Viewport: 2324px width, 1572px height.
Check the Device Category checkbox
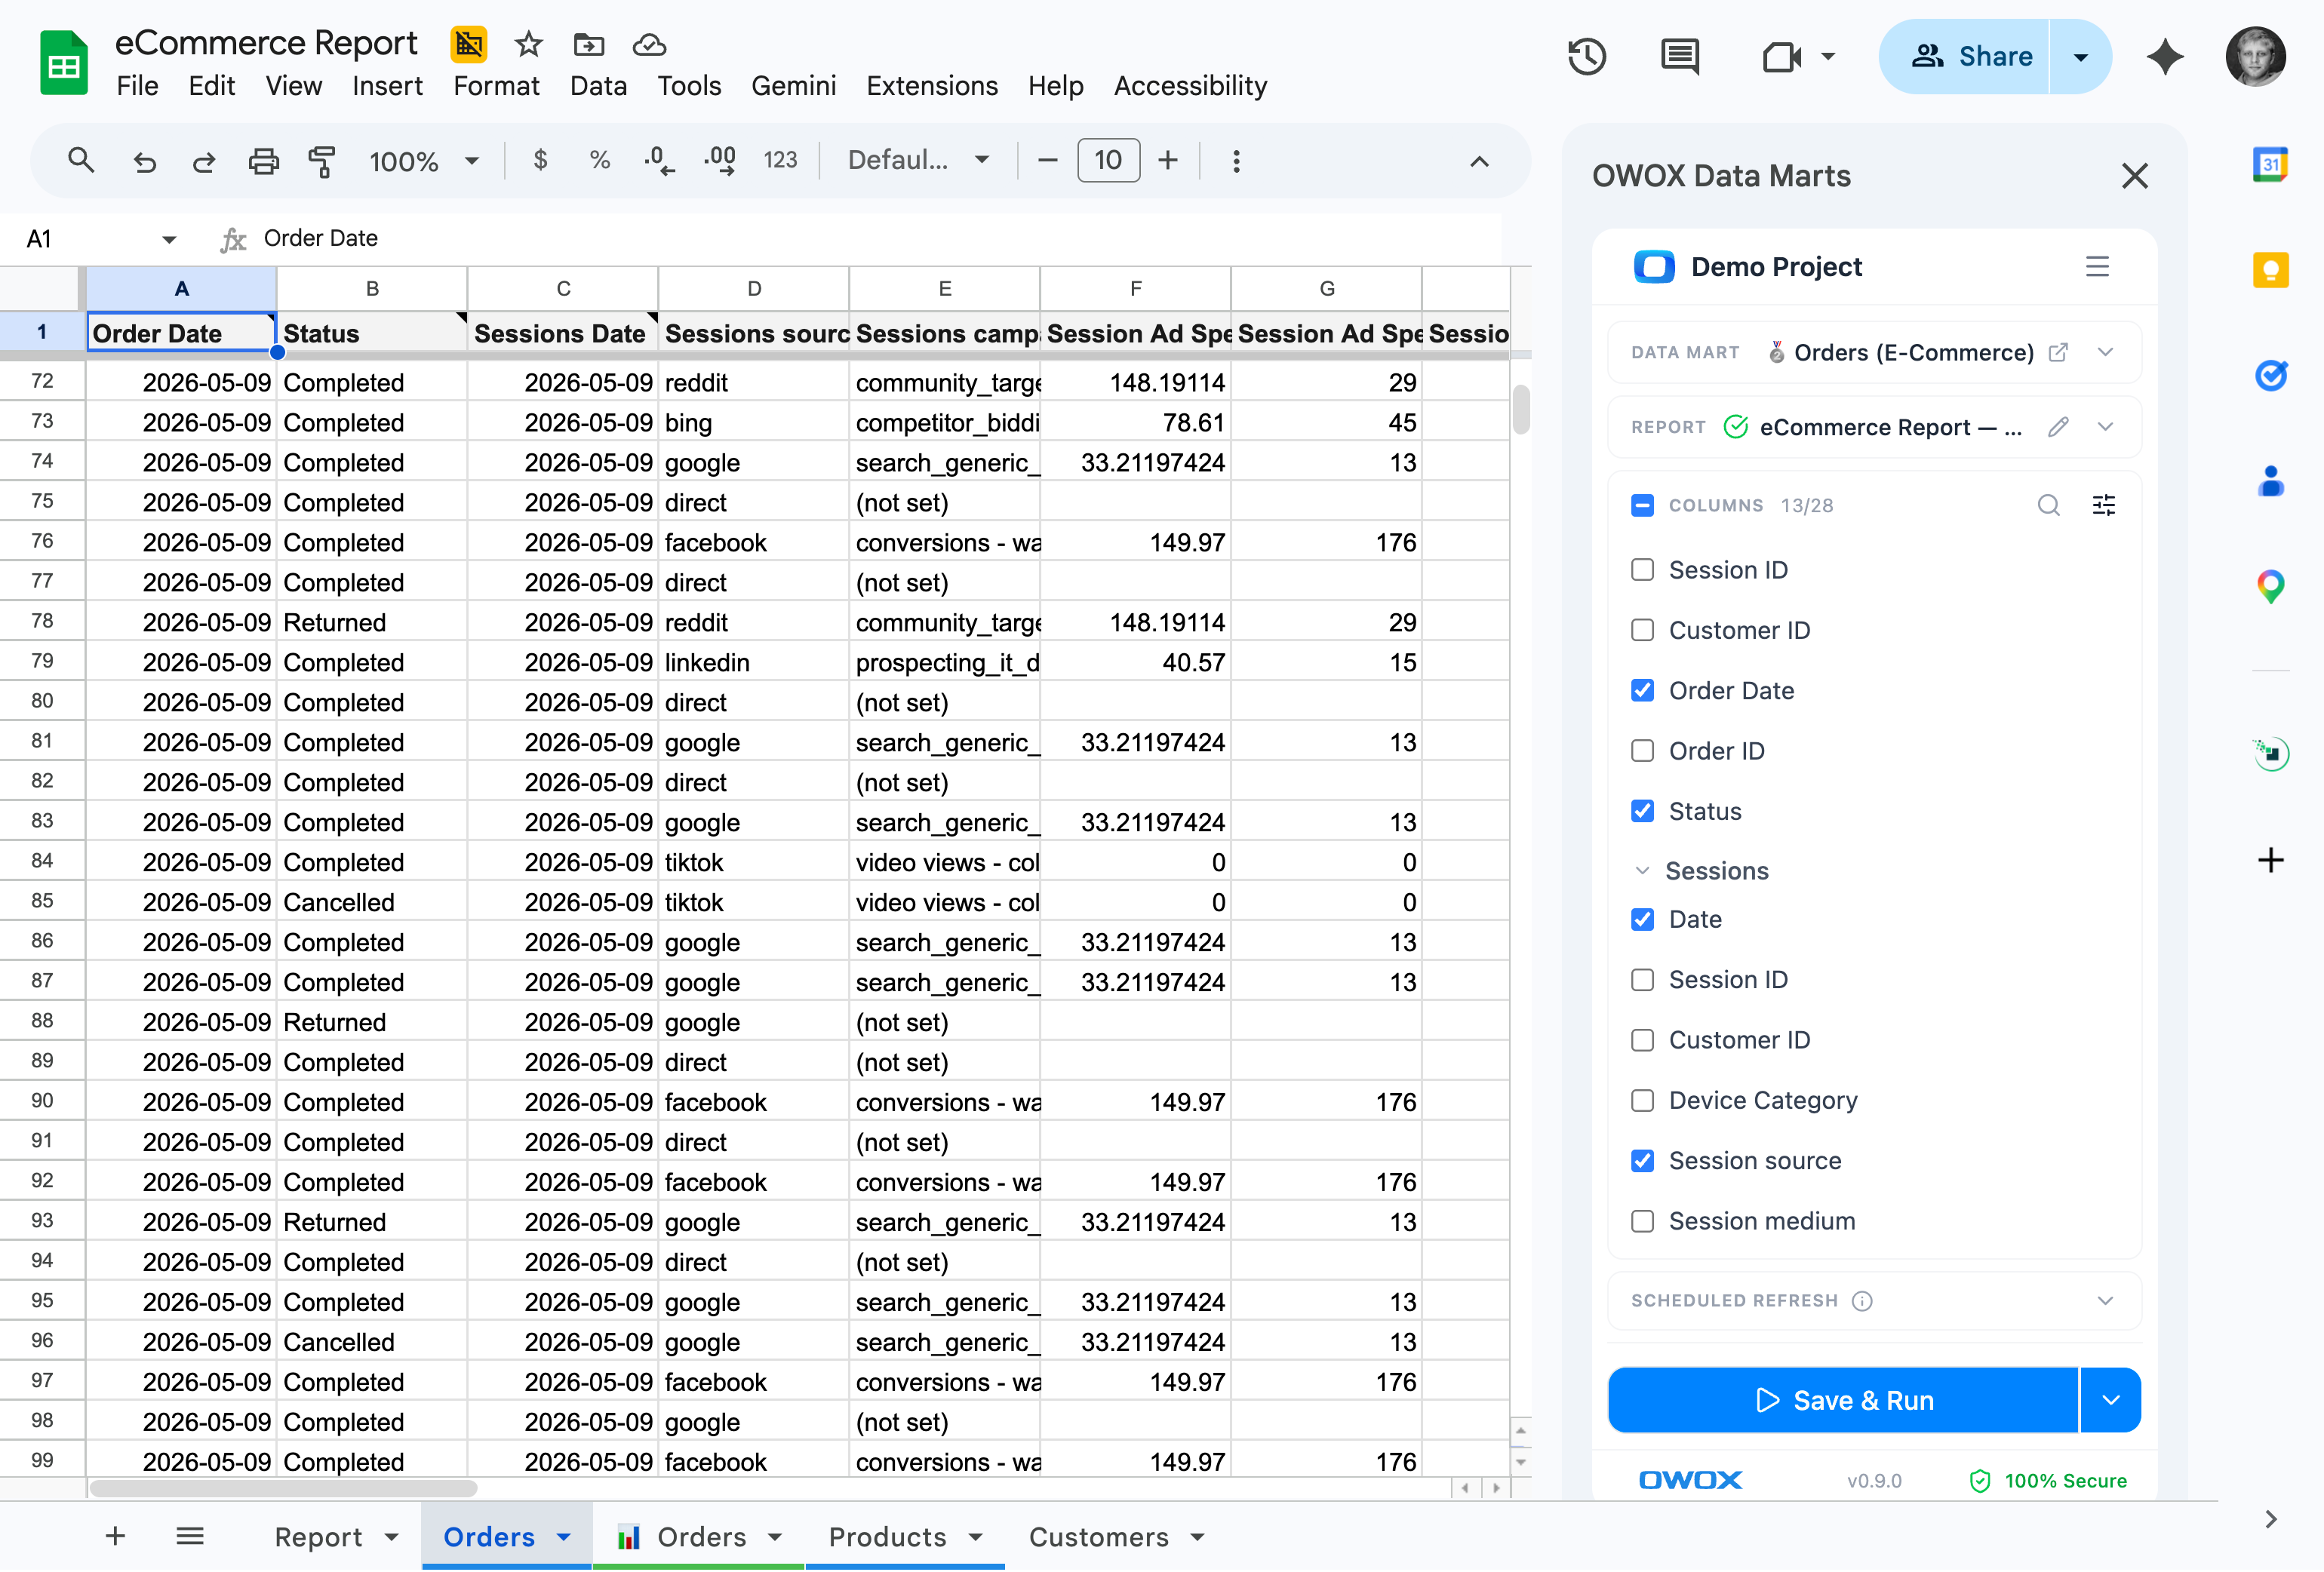coord(1642,1101)
